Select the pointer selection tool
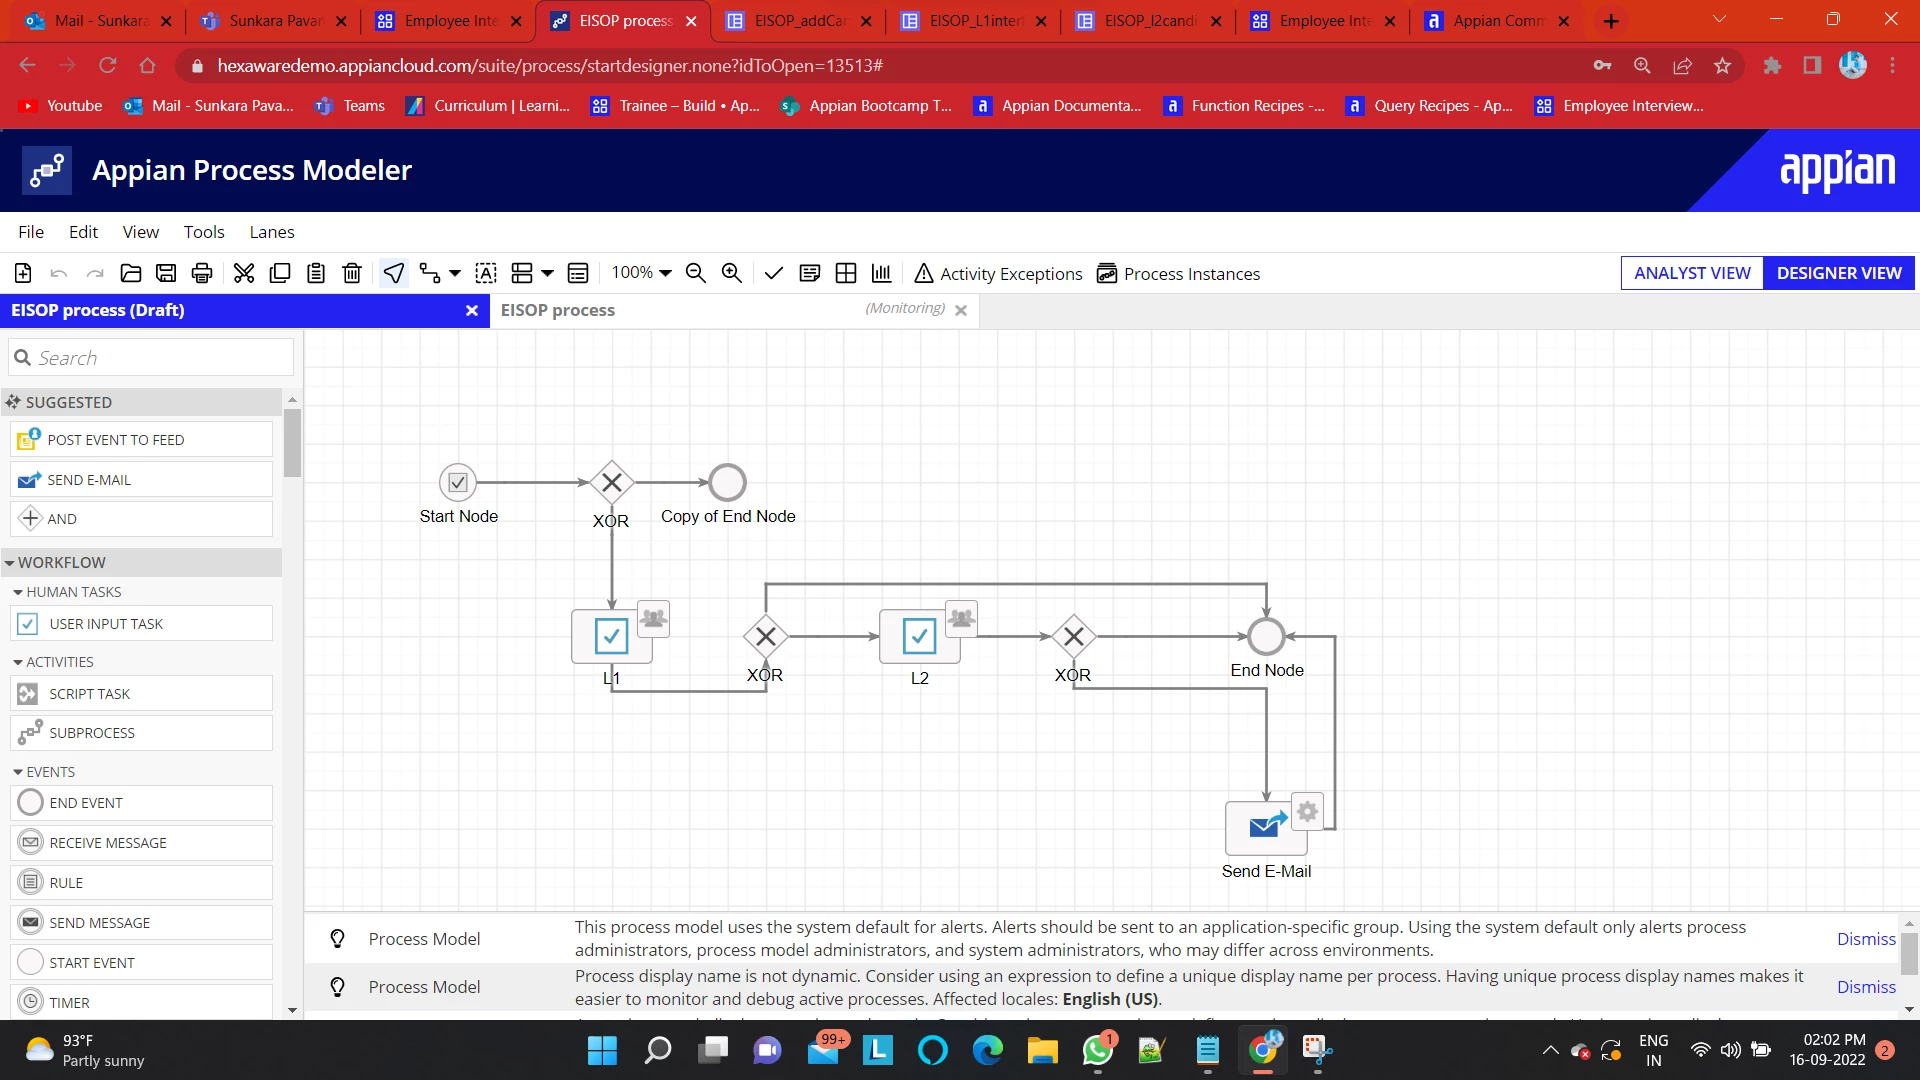Viewport: 1920px width, 1080px height. tap(394, 273)
